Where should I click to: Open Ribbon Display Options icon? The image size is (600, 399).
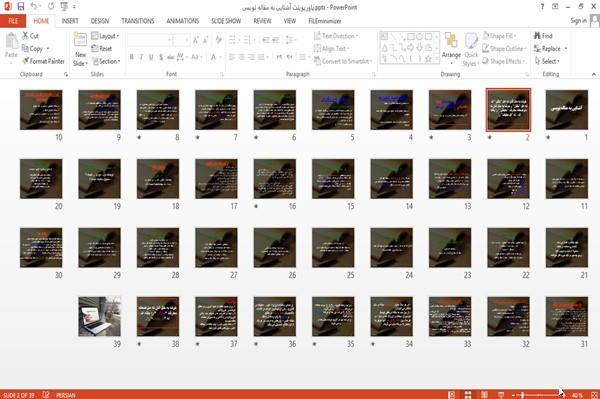click(x=555, y=7)
